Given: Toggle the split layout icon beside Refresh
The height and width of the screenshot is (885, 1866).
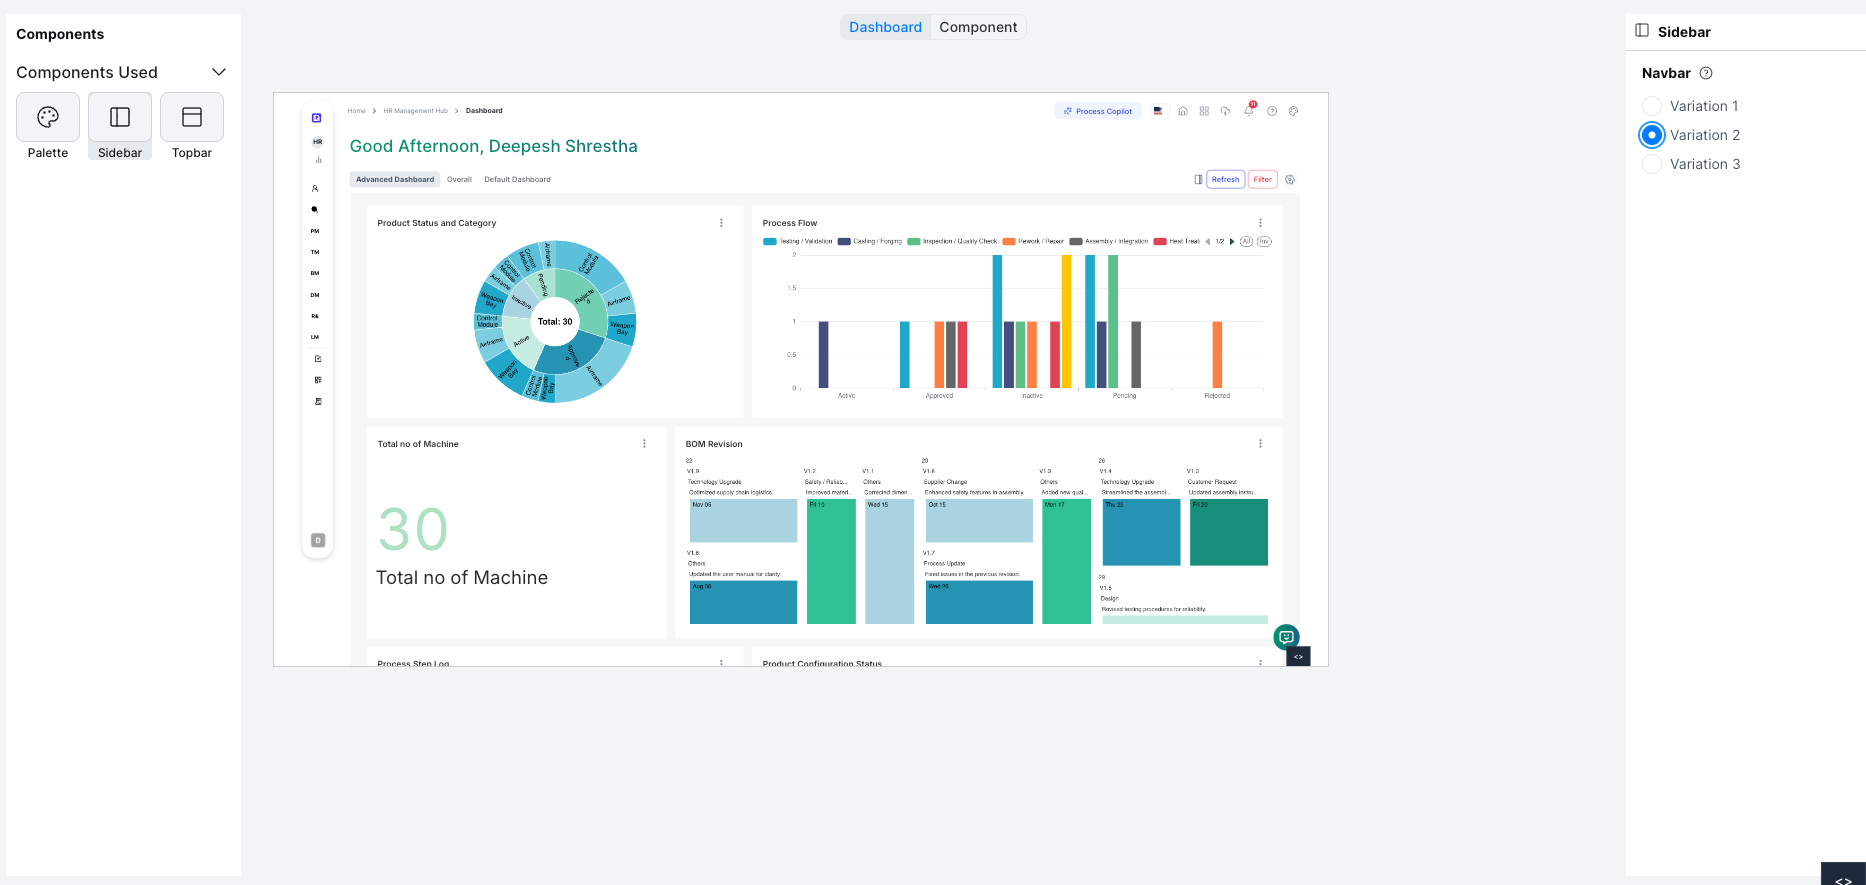Looking at the screenshot, I should [x=1198, y=180].
